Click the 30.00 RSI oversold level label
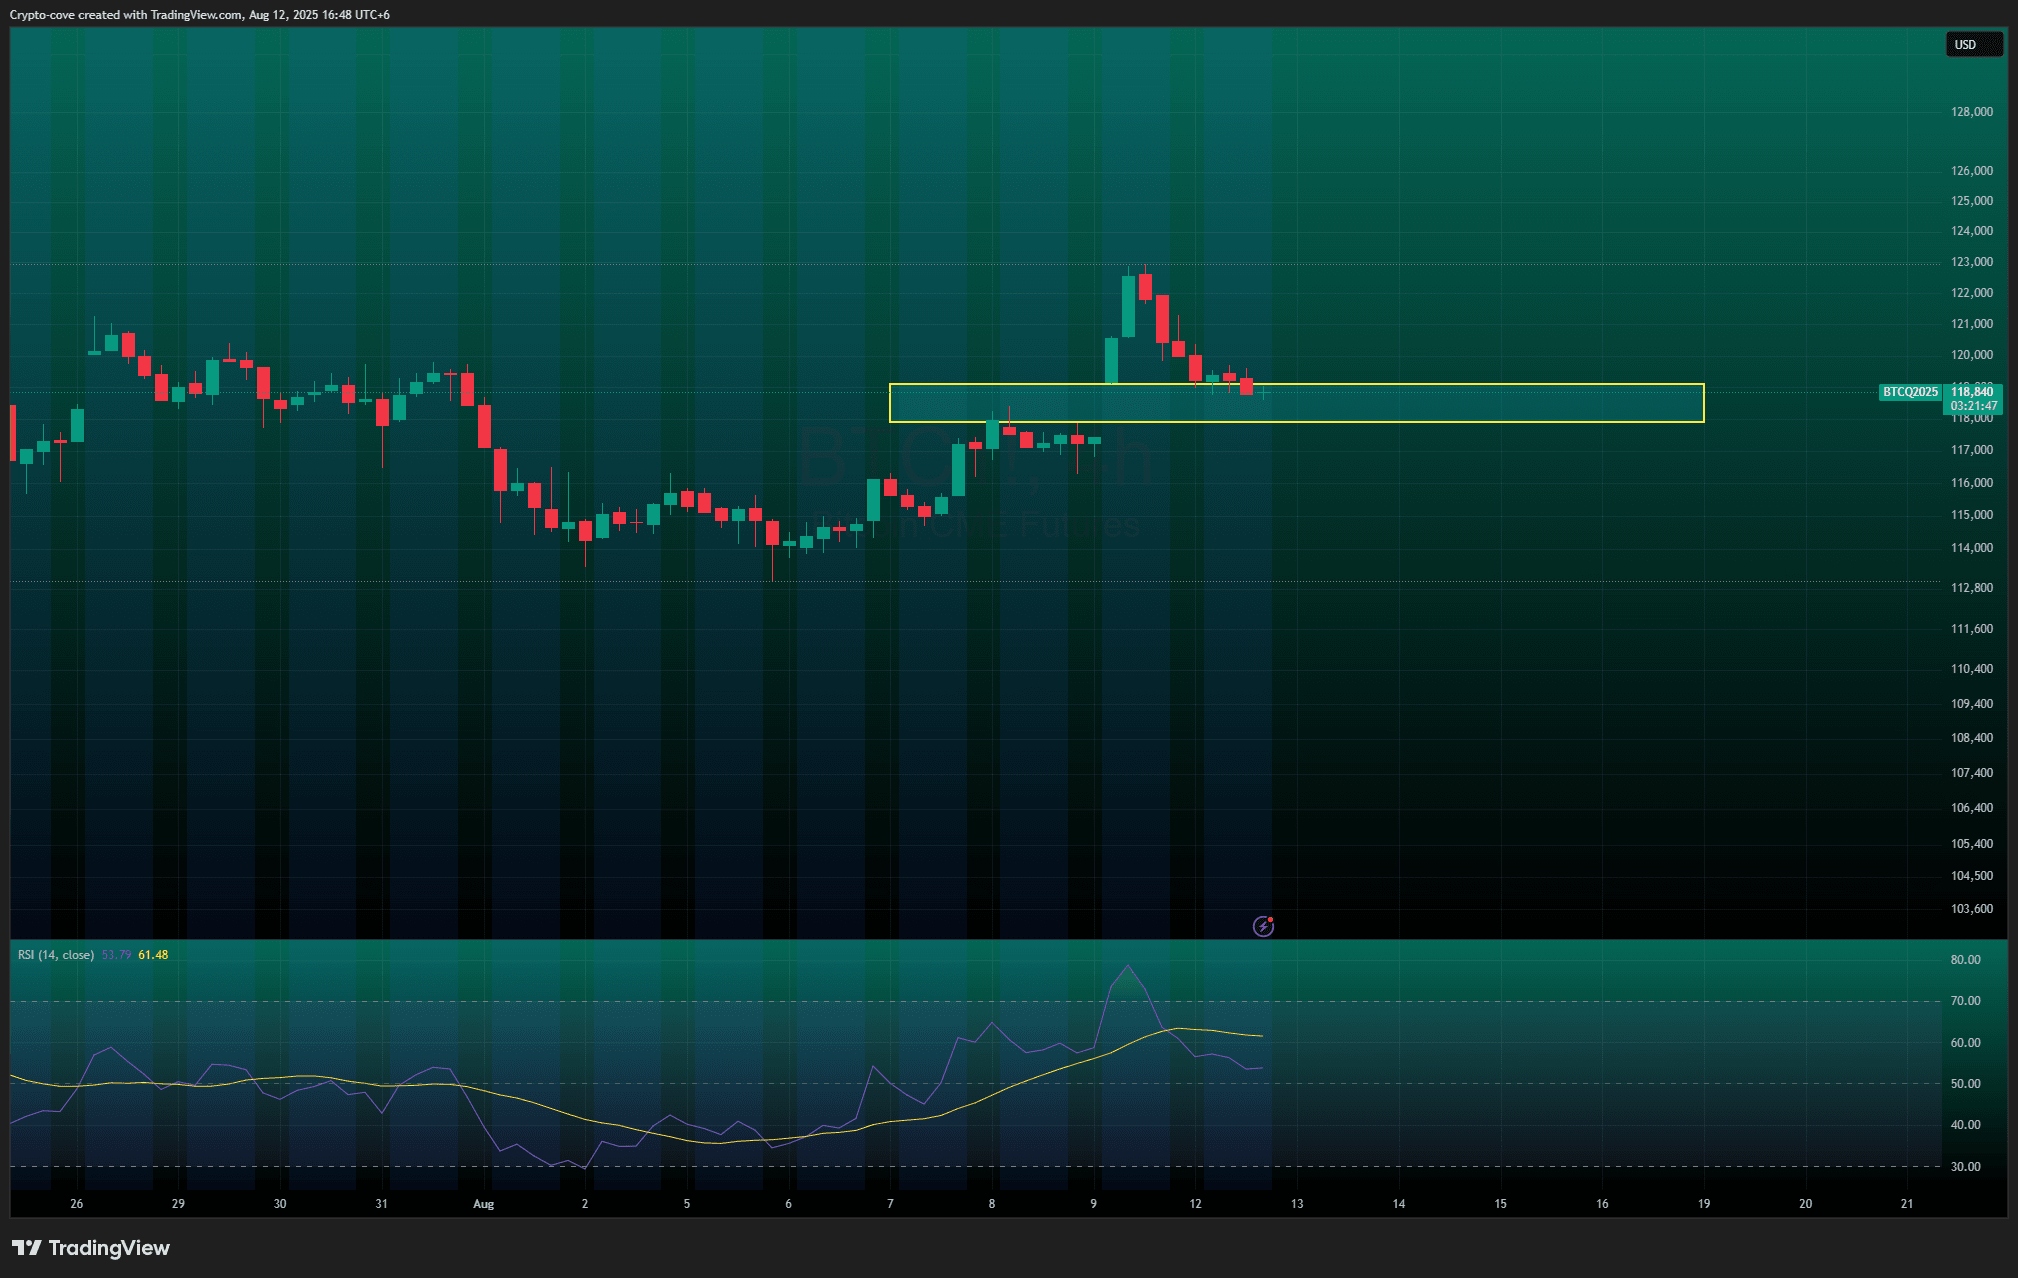This screenshot has width=2018, height=1278. click(x=1965, y=1167)
